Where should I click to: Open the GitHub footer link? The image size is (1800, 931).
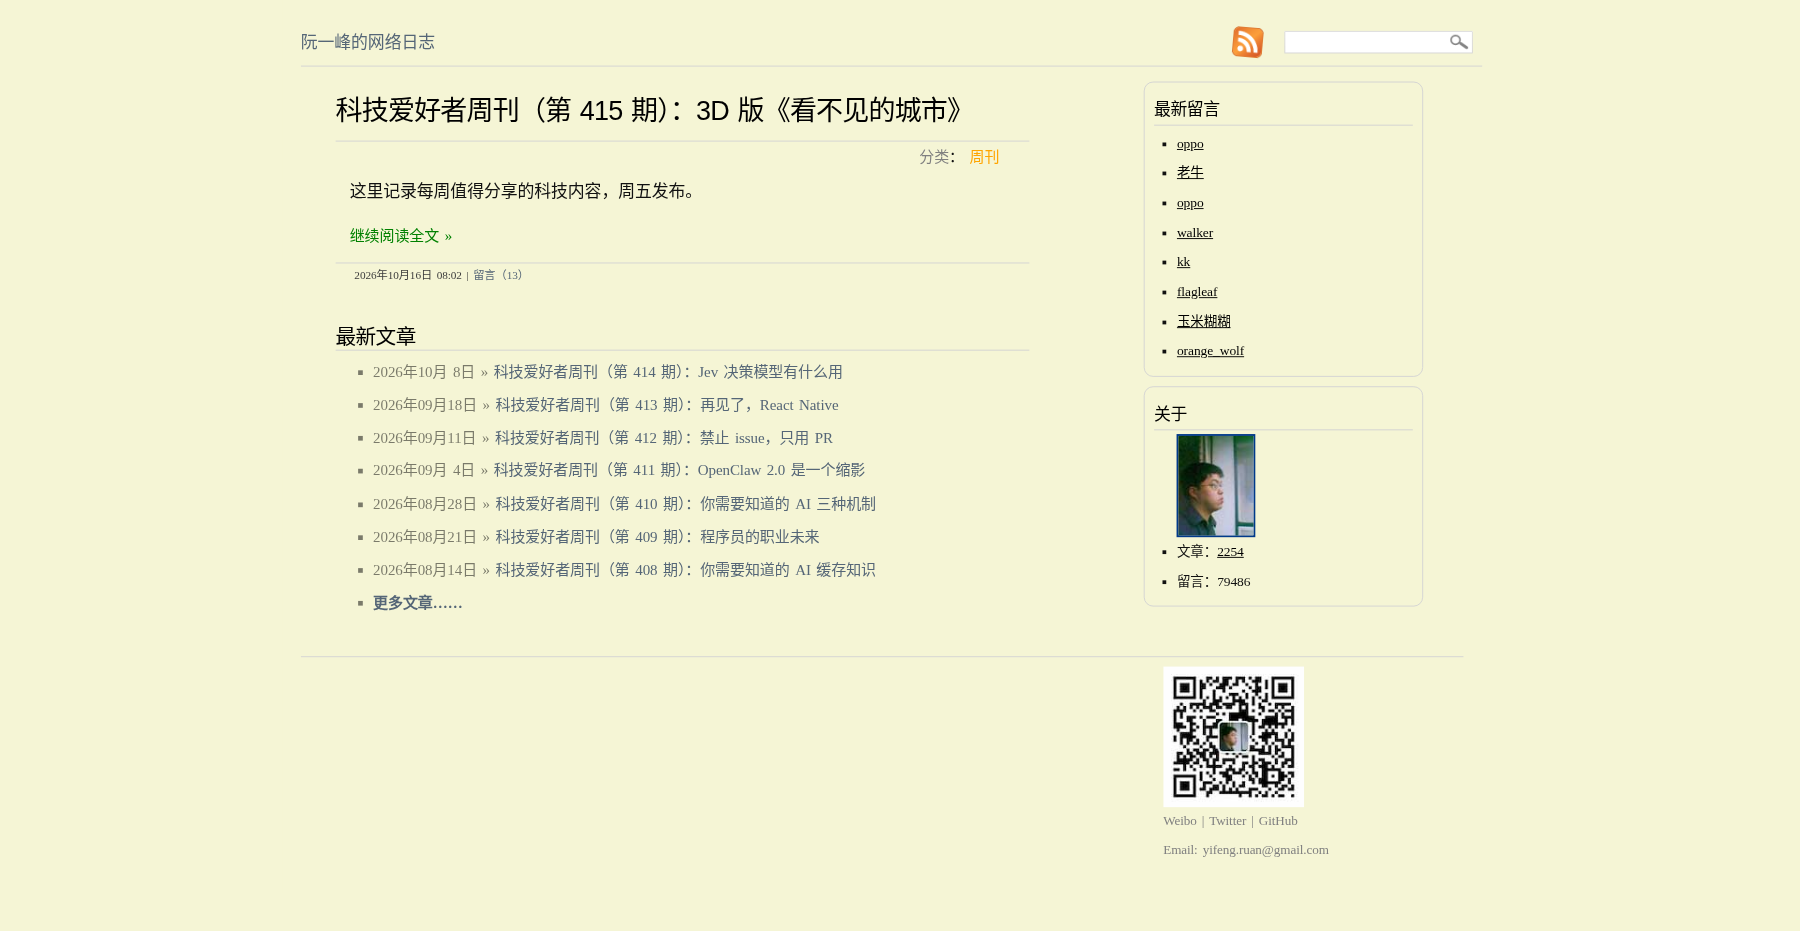click(x=1278, y=821)
